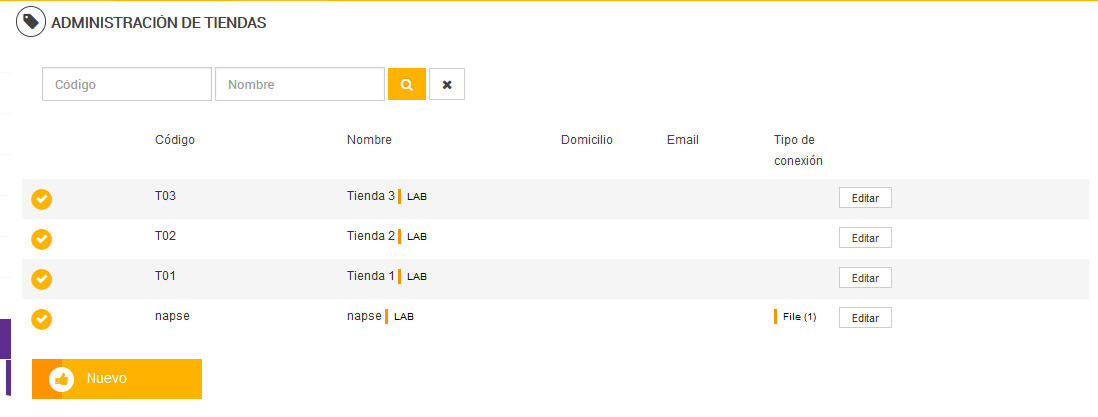Open Editar for Tienda 1

pos(865,278)
